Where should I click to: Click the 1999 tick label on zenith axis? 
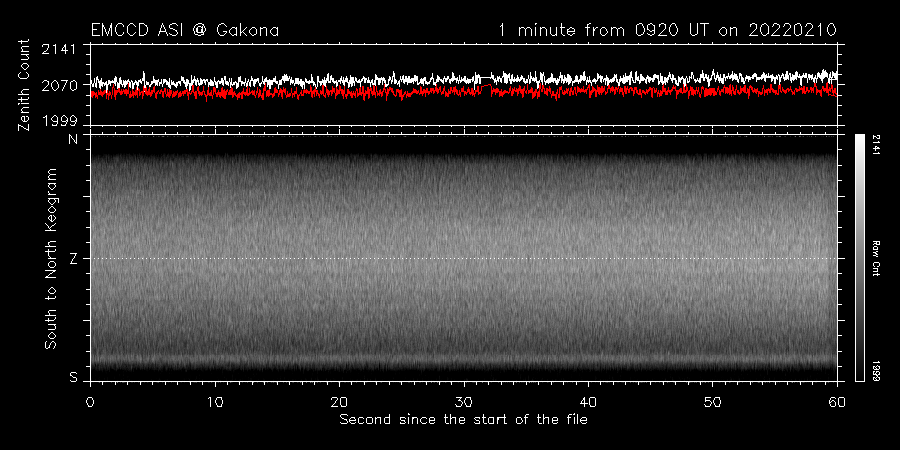(59, 121)
